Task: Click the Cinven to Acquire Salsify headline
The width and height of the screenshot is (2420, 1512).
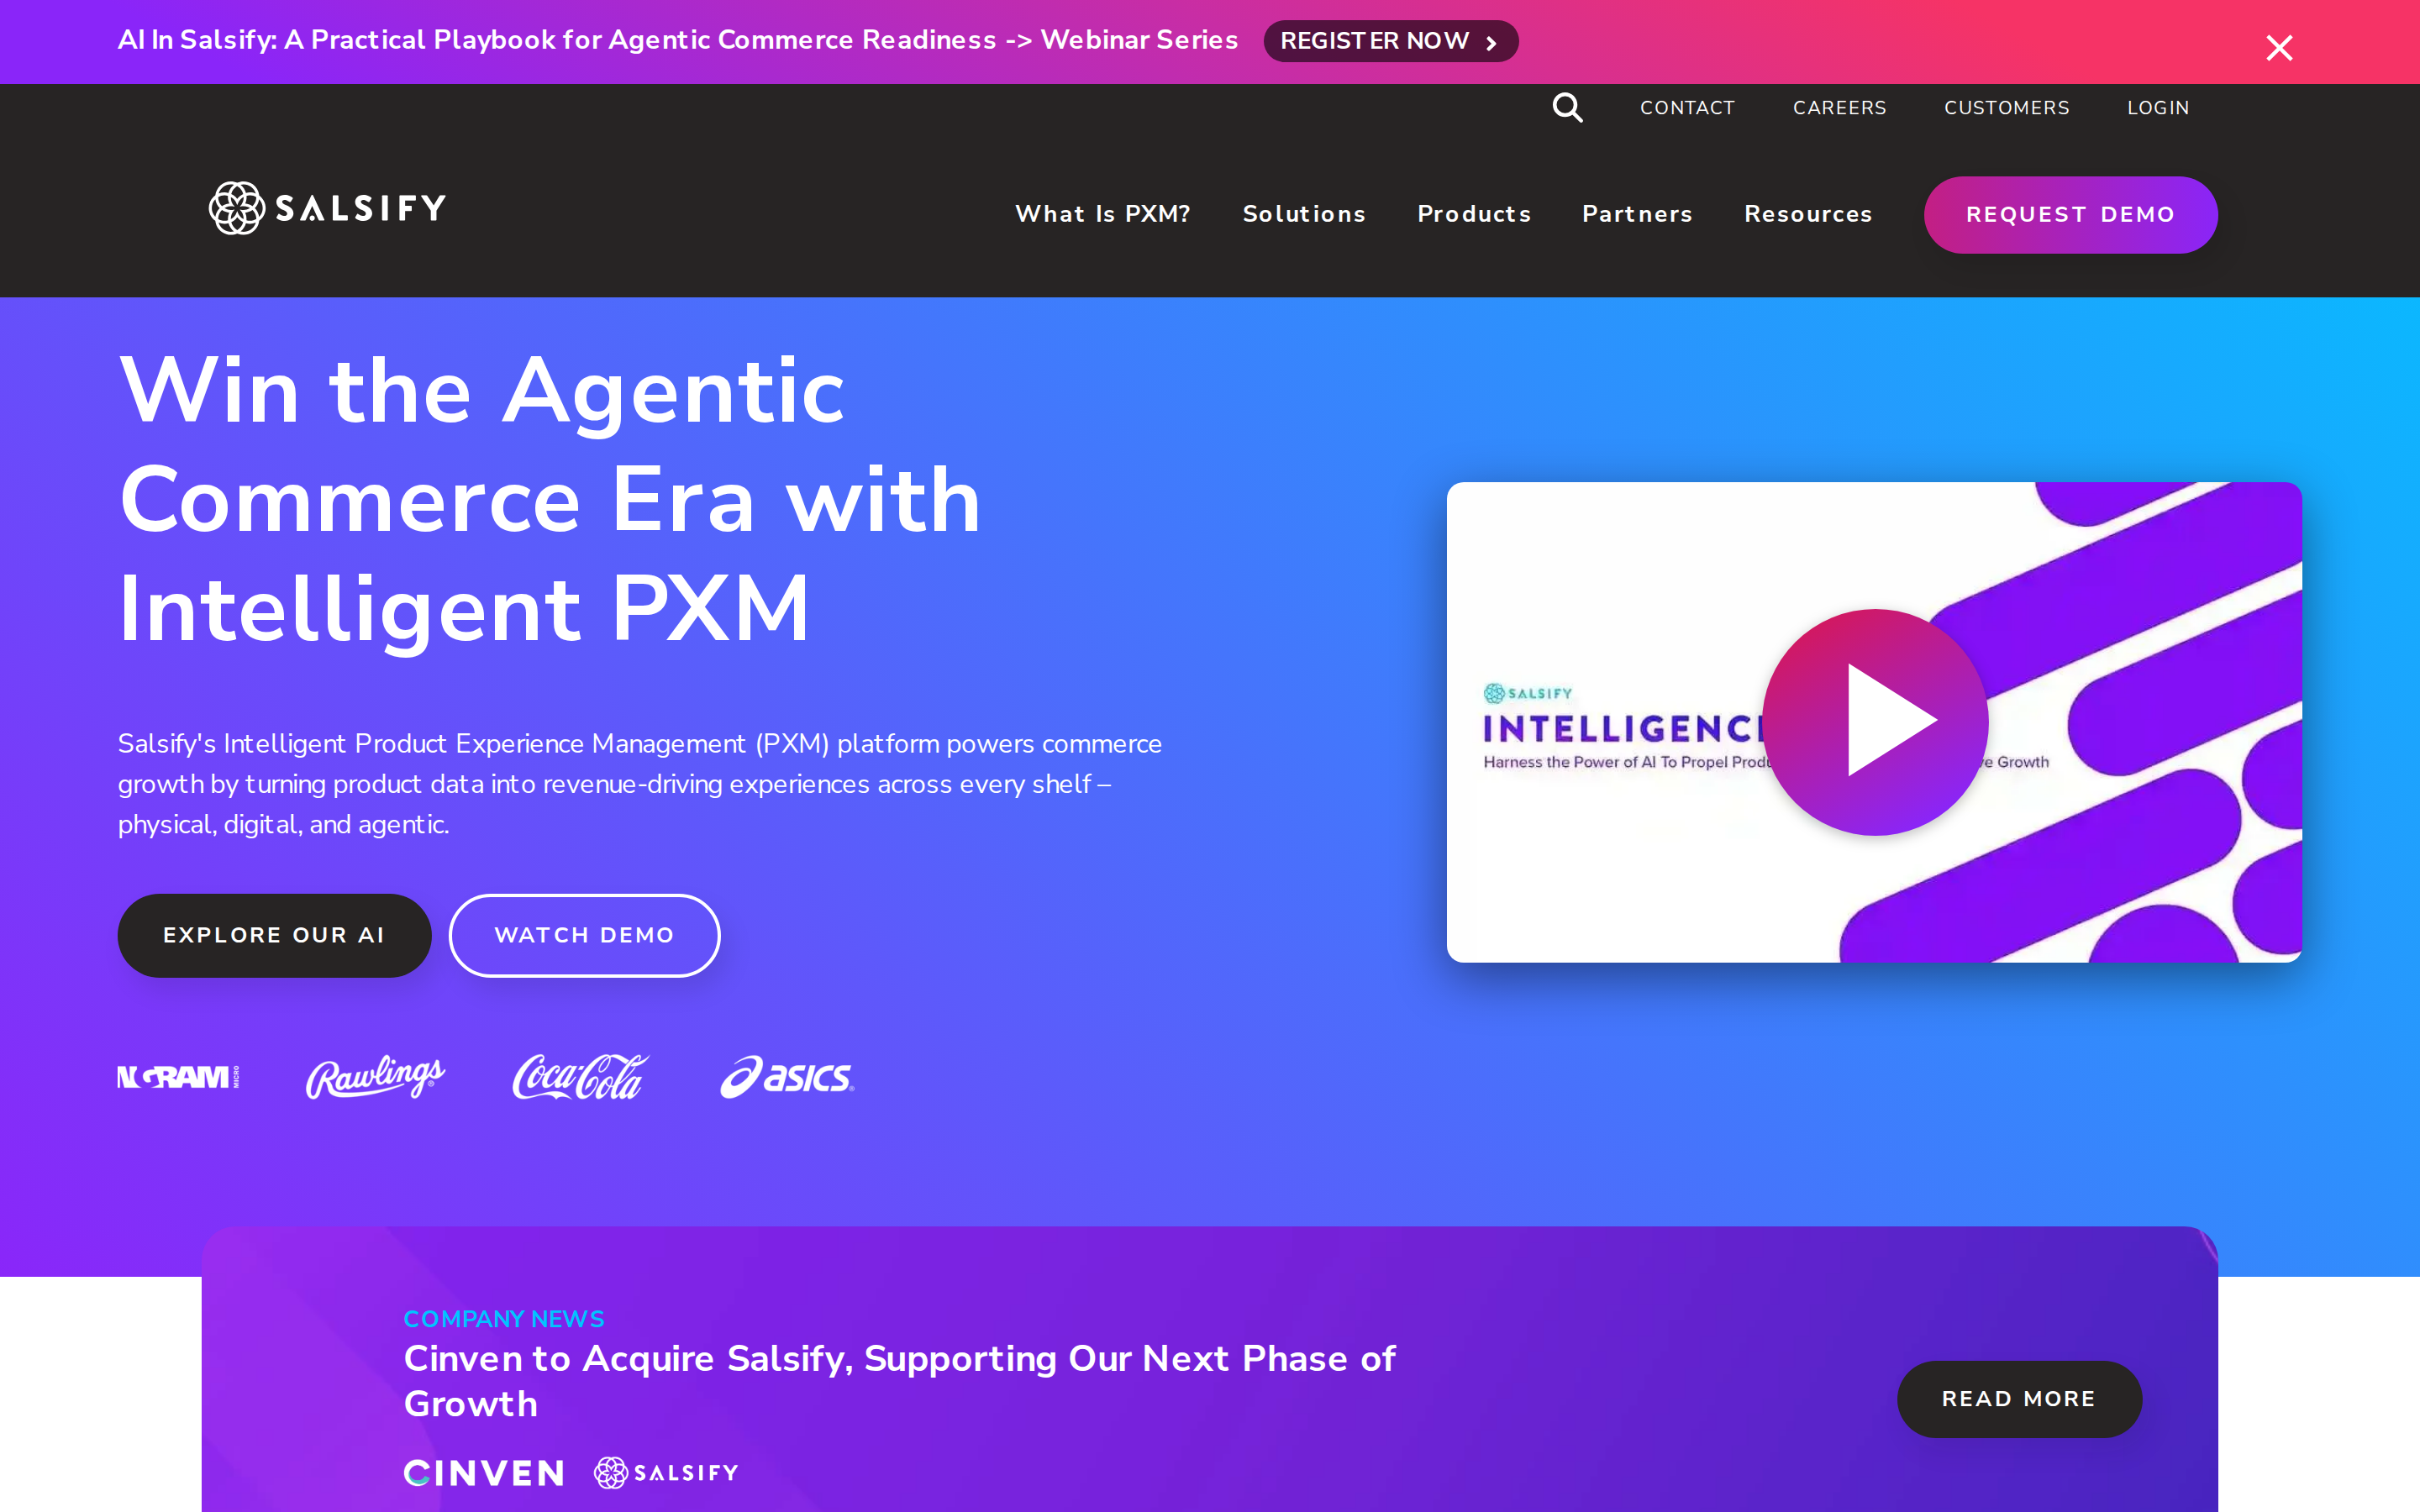Action: [899, 1381]
